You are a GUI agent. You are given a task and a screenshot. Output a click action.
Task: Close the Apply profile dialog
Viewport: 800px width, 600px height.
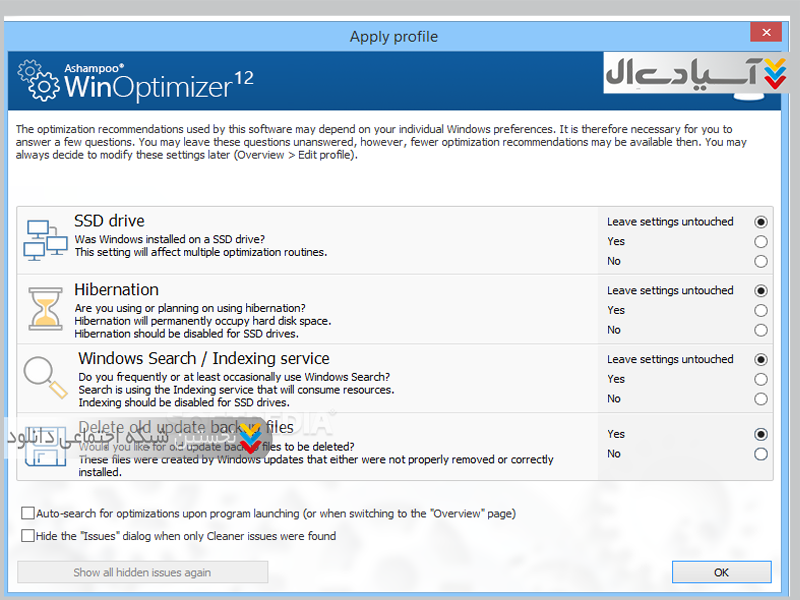pyautogui.click(x=766, y=33)
